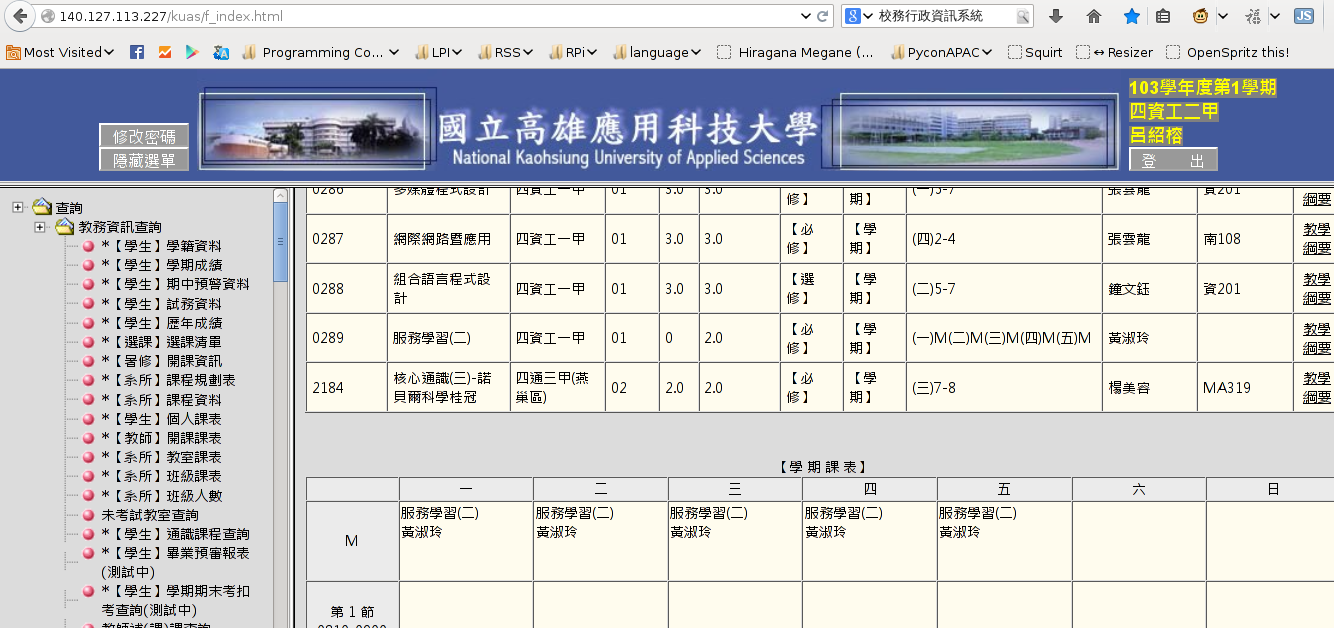Go to the browser home page icon
The height and width of the screenshot is (628, 1334).
tap(1094, 16)
